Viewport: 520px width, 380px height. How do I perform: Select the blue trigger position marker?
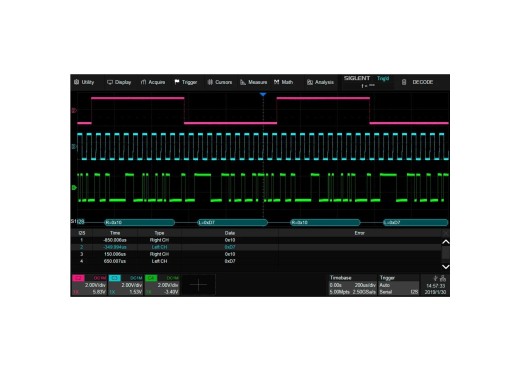(263, 95)
